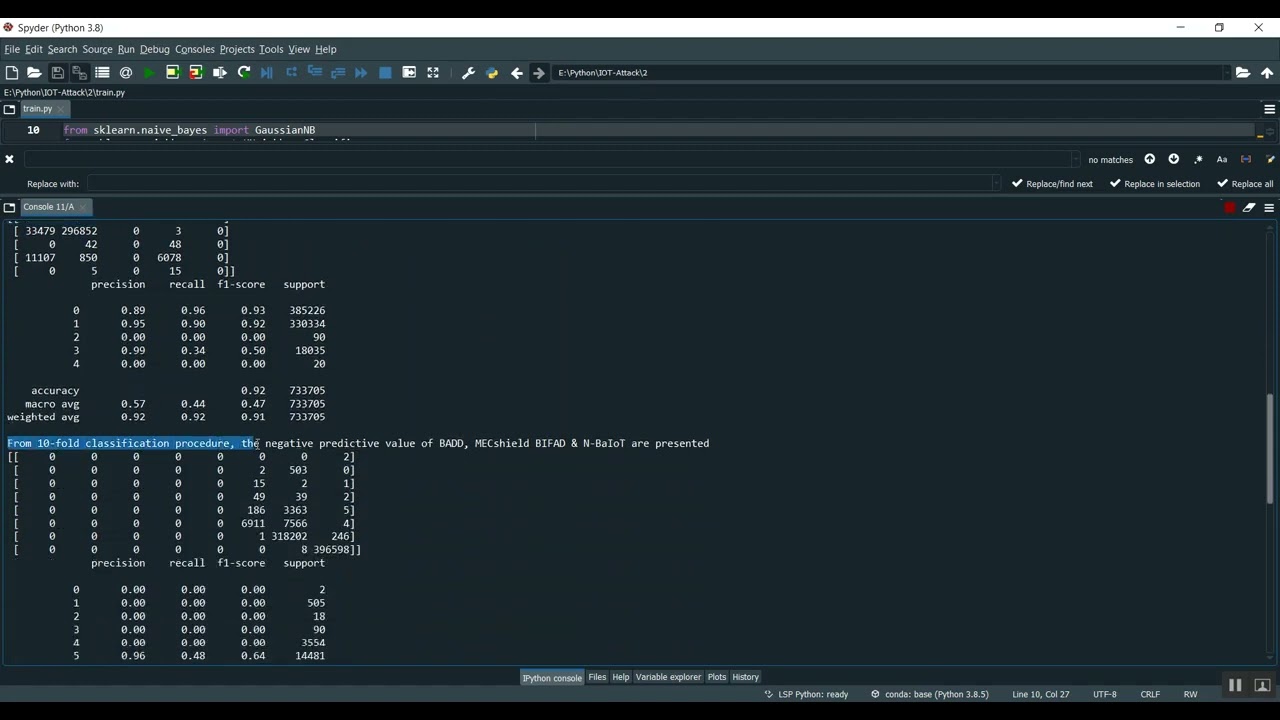
Task: Click the @ symbol finder icon
Action: pos(126,73)
